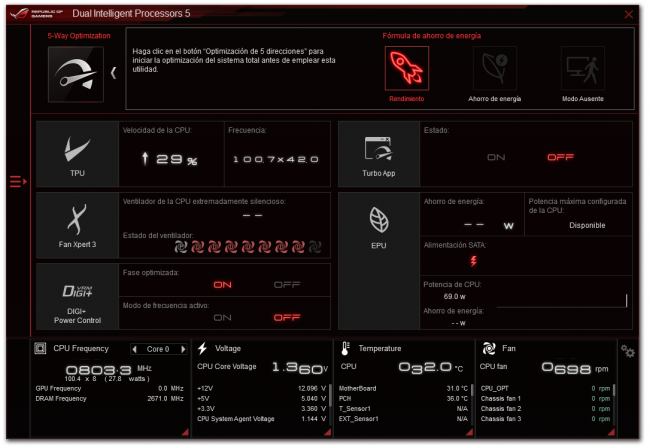This screenshot has width=650, height=448.
Task: Open the Turbo App module
Action: click(378, 154)
